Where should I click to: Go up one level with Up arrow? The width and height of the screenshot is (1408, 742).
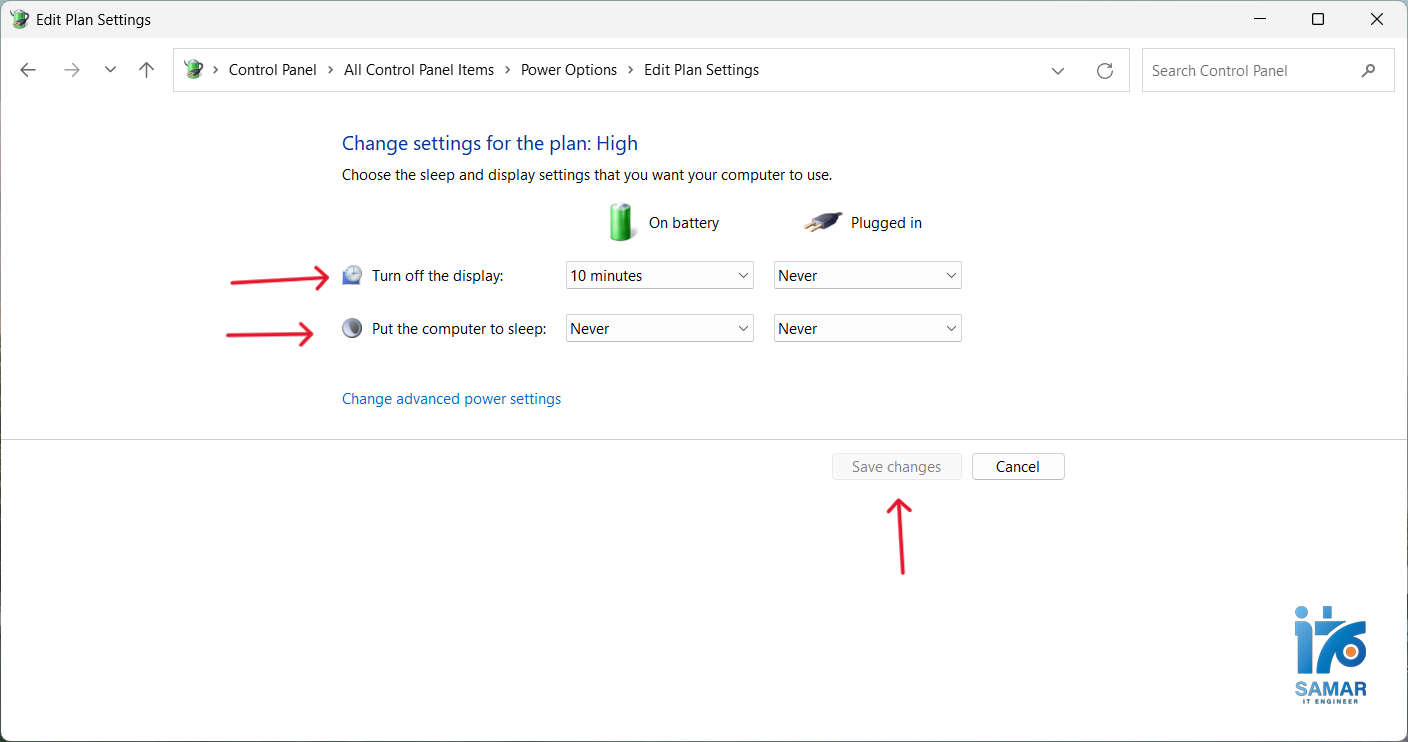[x=147, y=70]
